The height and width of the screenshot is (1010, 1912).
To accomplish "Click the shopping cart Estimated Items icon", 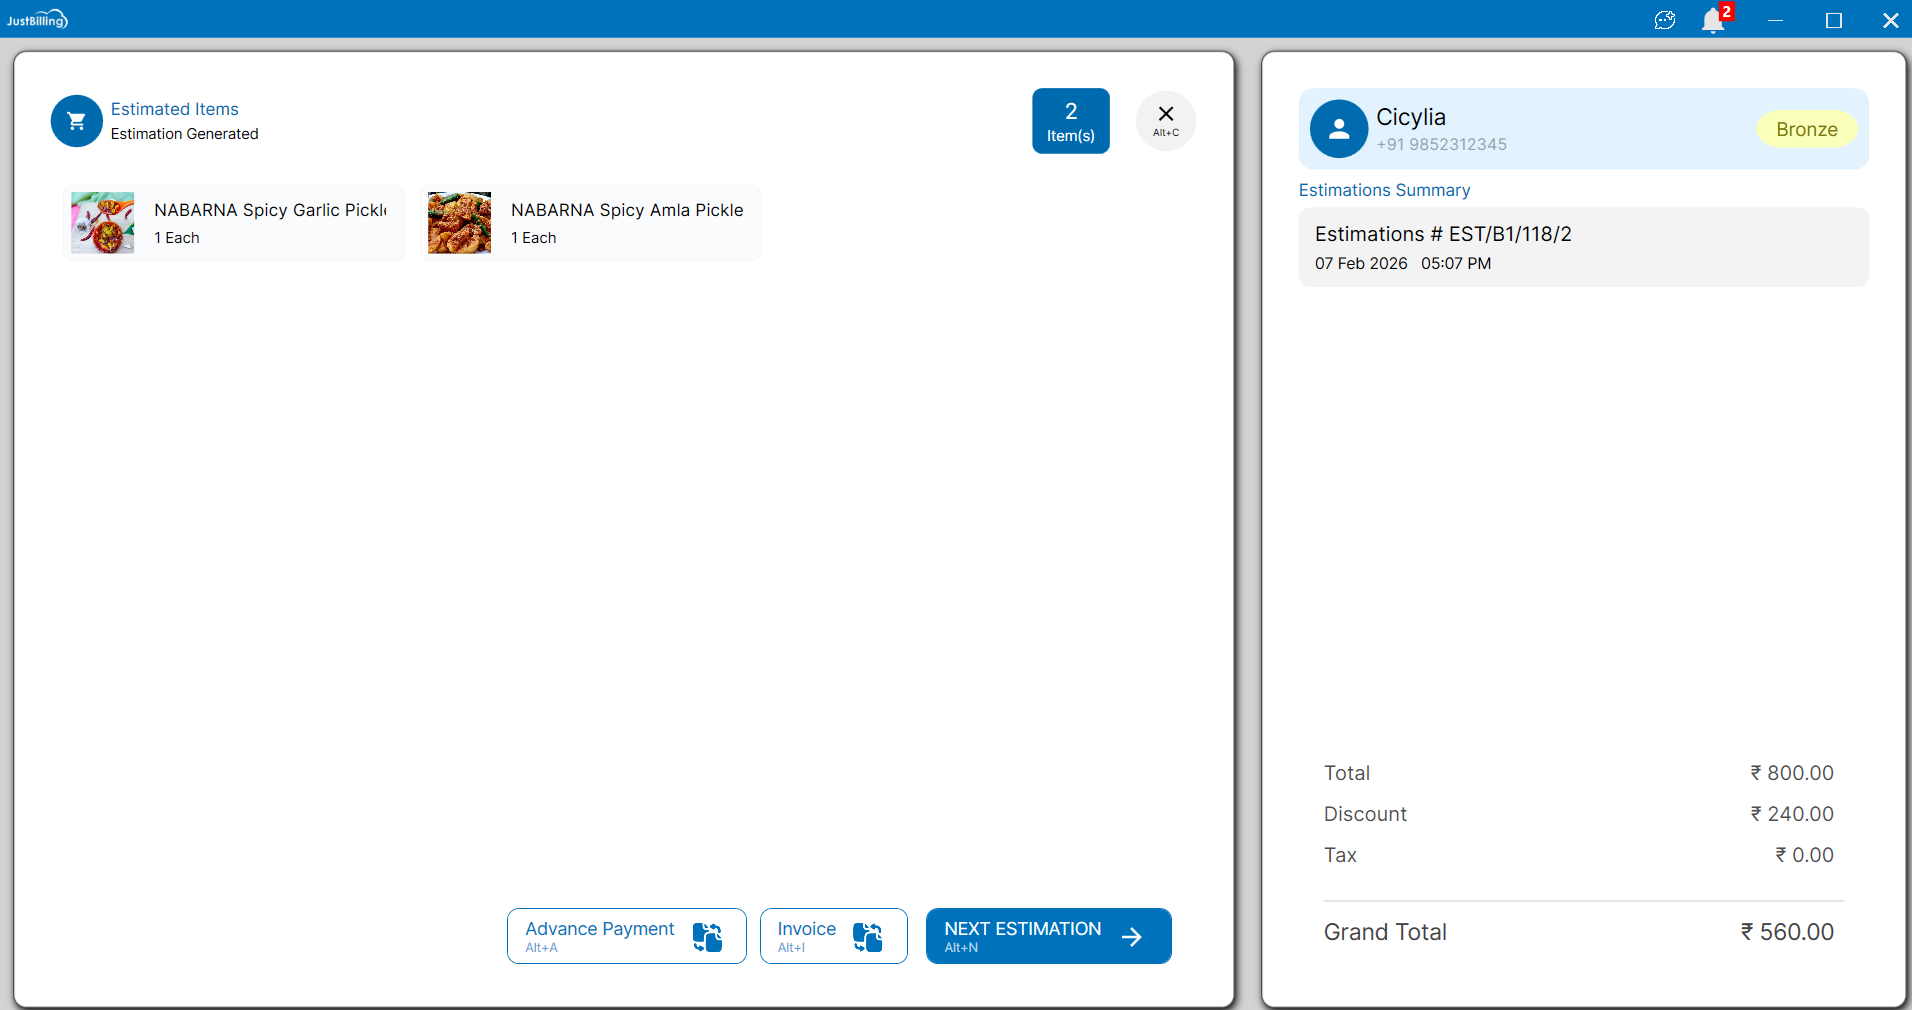I will [76, 121].
